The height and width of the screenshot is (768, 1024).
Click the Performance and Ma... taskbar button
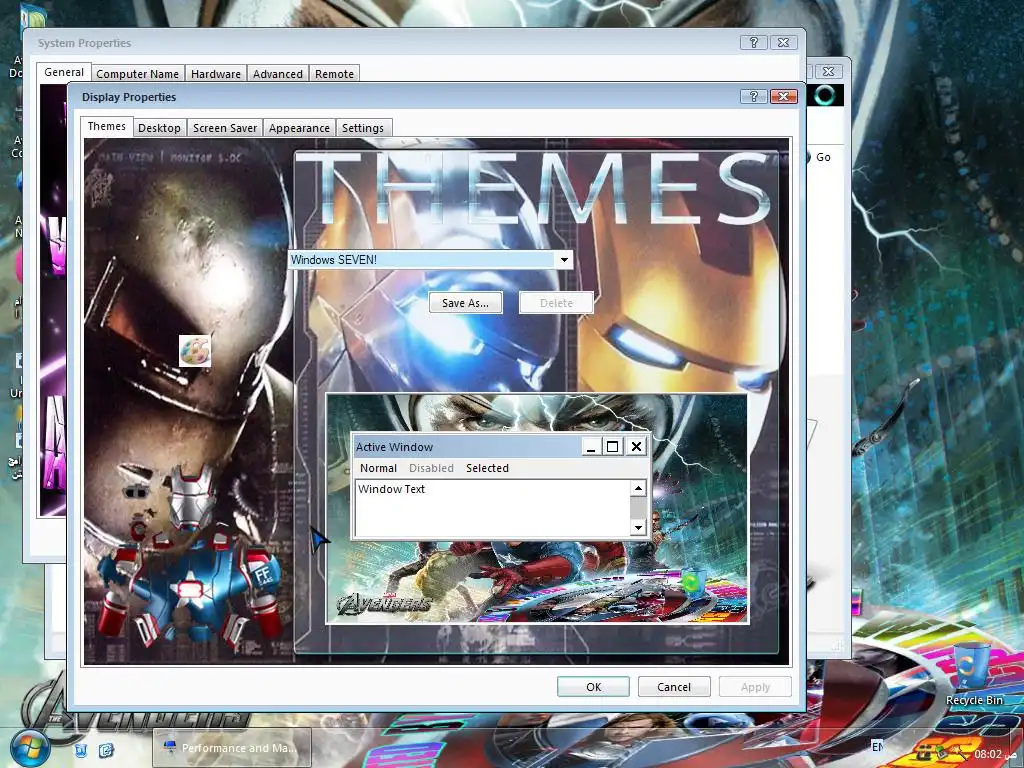(232, 748)
